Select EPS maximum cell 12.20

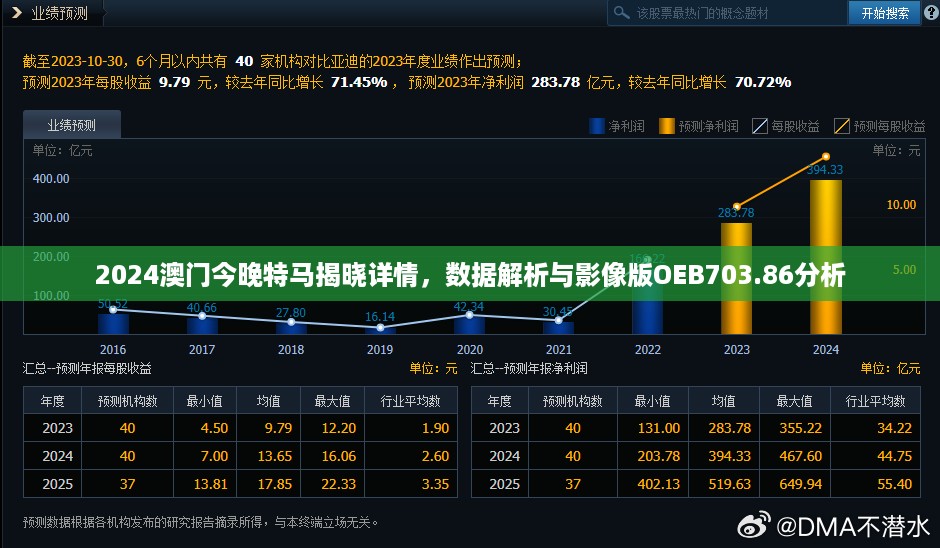(339, 428)
